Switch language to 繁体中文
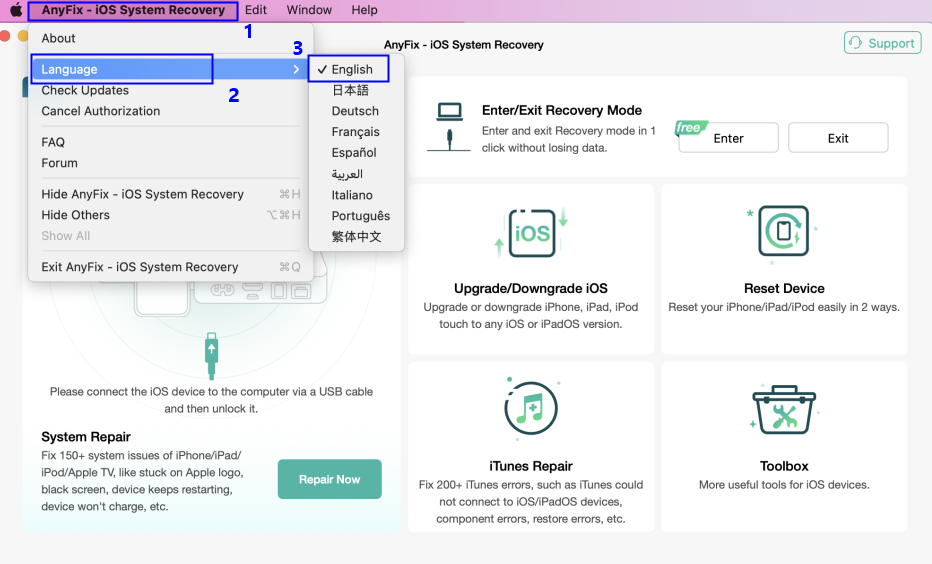This screenshot has width=932, height=564. pos(357,237)
